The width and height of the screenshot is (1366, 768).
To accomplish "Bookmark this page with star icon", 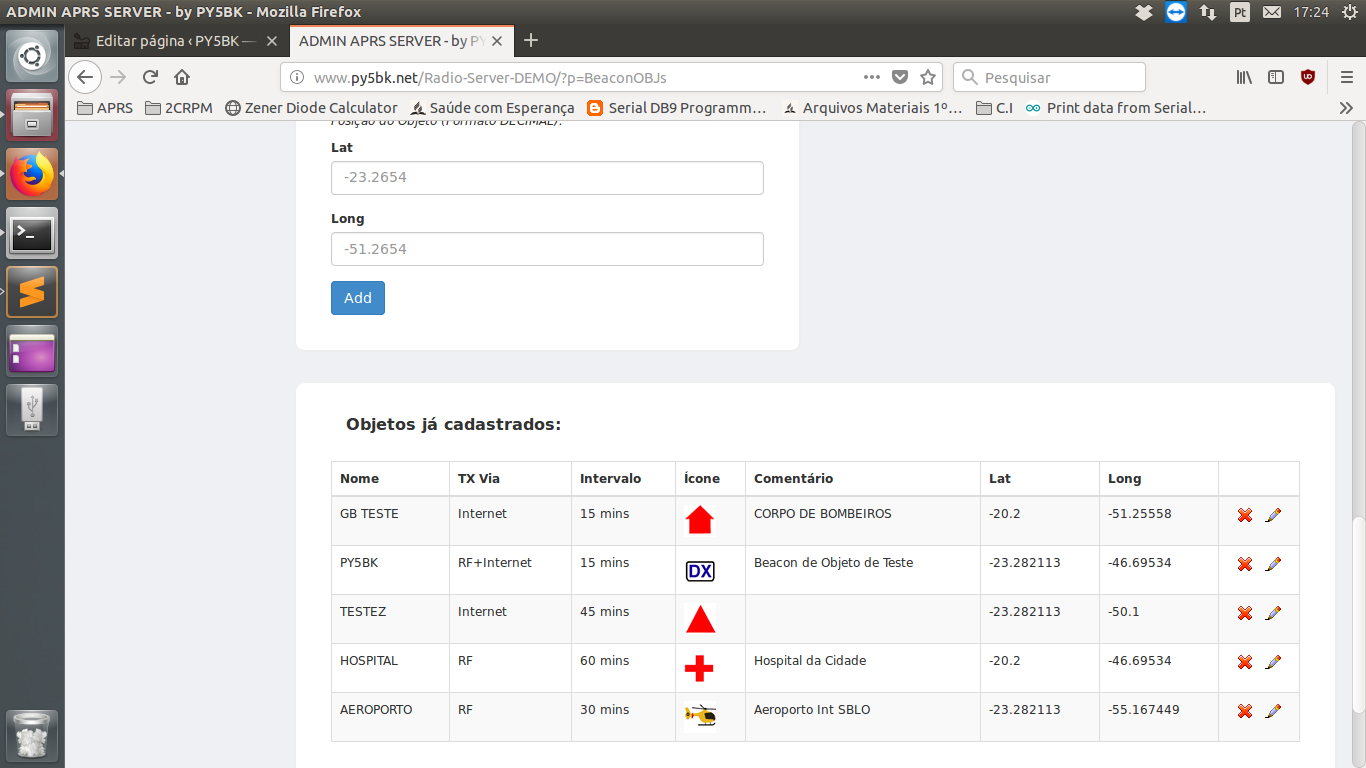I will (x=928, y=77).
